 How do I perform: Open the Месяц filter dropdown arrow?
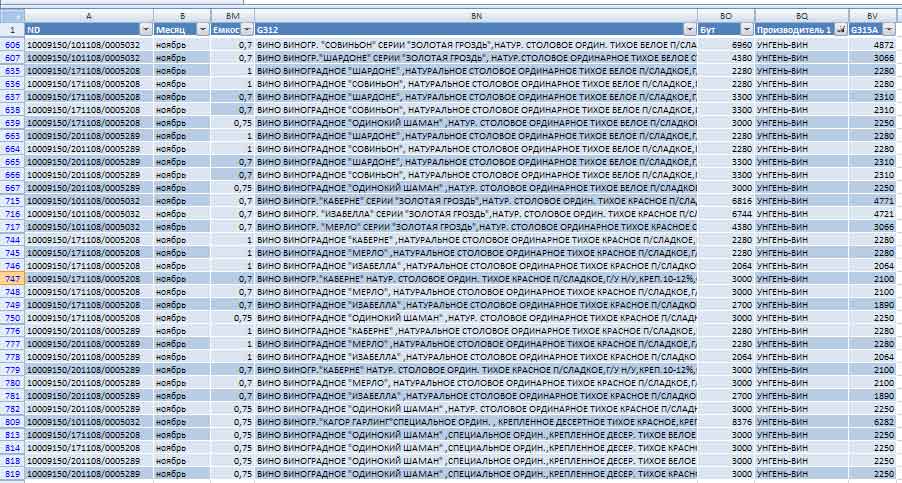203,32
